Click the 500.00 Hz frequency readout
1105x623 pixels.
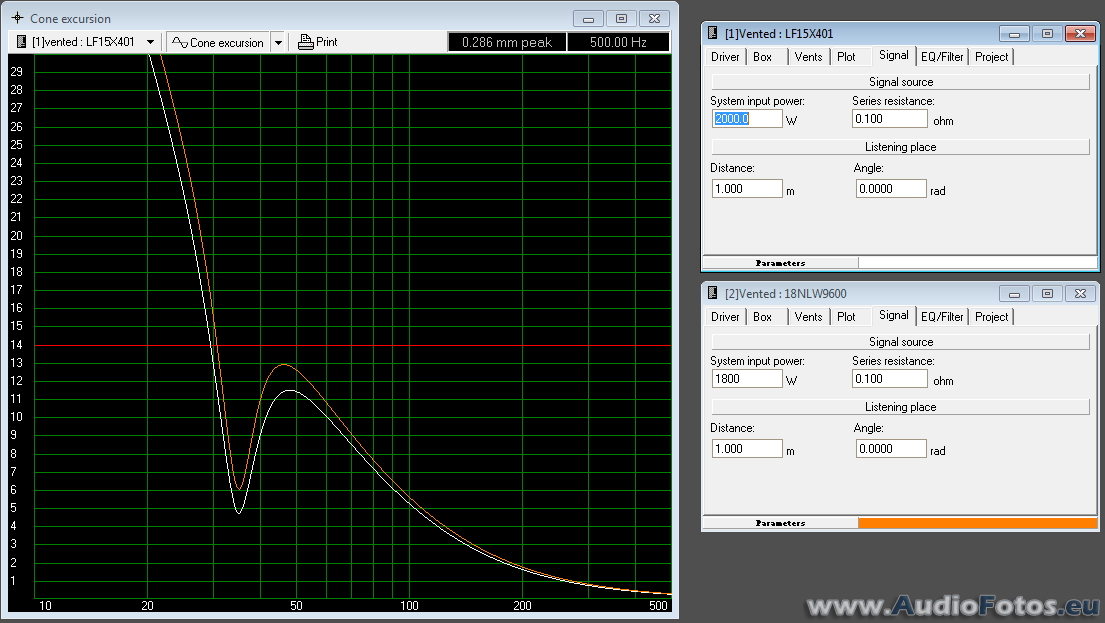[x=618, y=42]
